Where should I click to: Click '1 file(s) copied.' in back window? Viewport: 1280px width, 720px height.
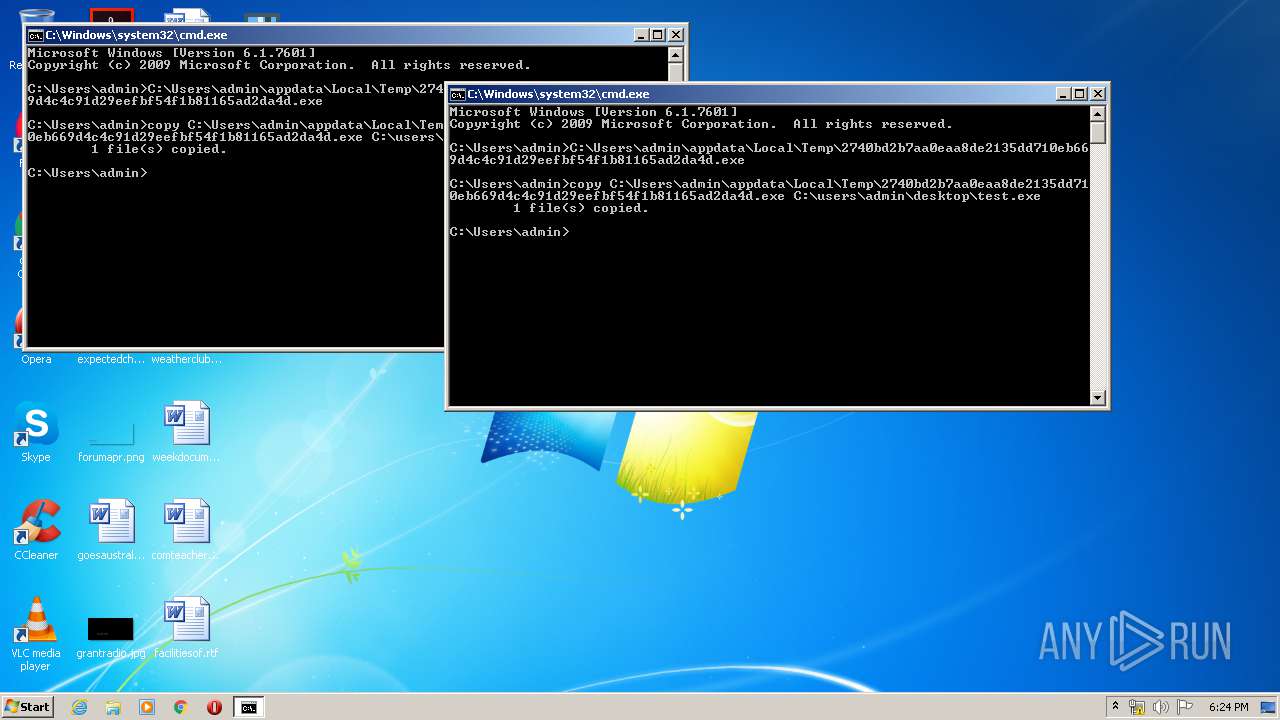coord(158,149)
